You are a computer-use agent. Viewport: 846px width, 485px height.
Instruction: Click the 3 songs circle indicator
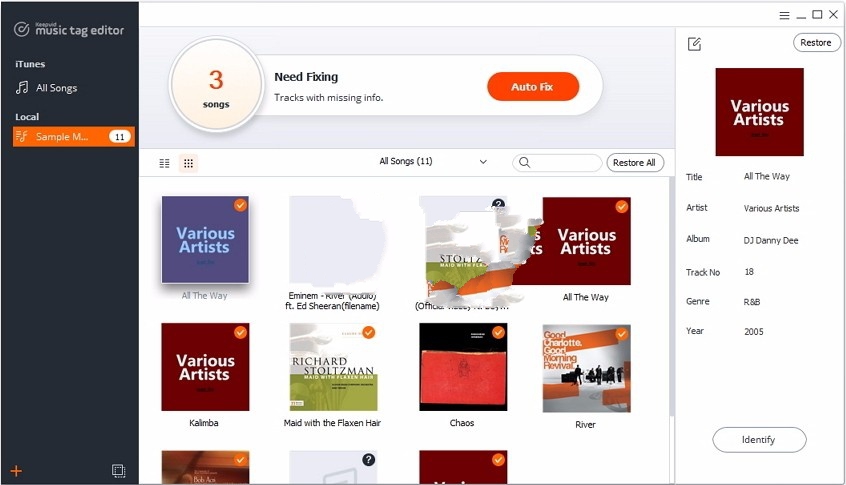tap(216, 85)
